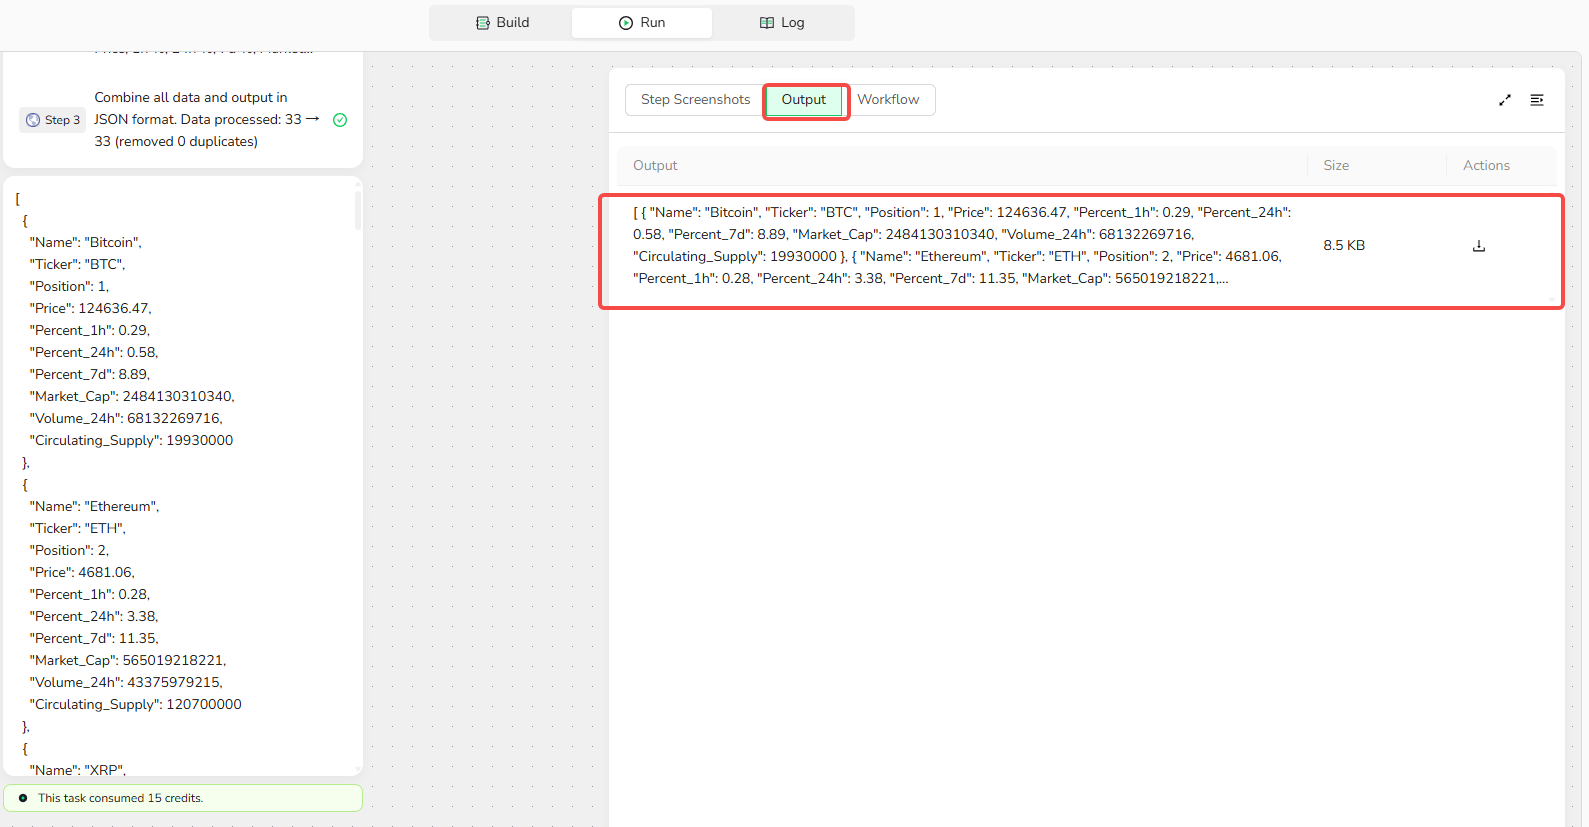The image size is (1589, 827).
Task: Open the panel menu lines icon
Action: click(x=1537, y=100)
